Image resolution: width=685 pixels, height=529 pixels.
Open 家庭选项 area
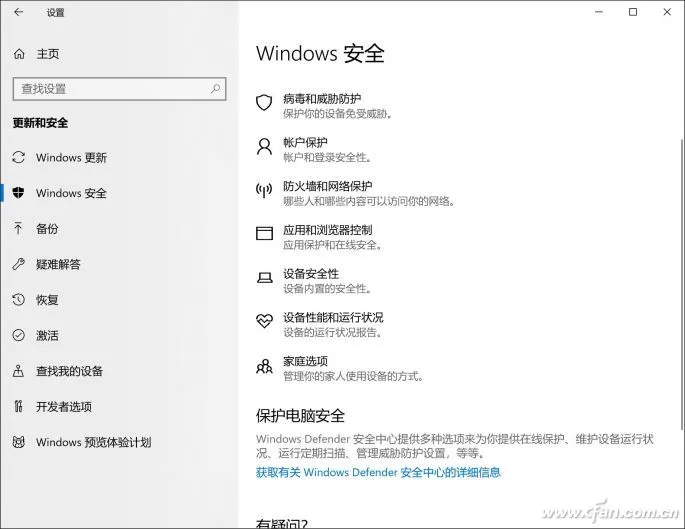(x=305, y=361)
